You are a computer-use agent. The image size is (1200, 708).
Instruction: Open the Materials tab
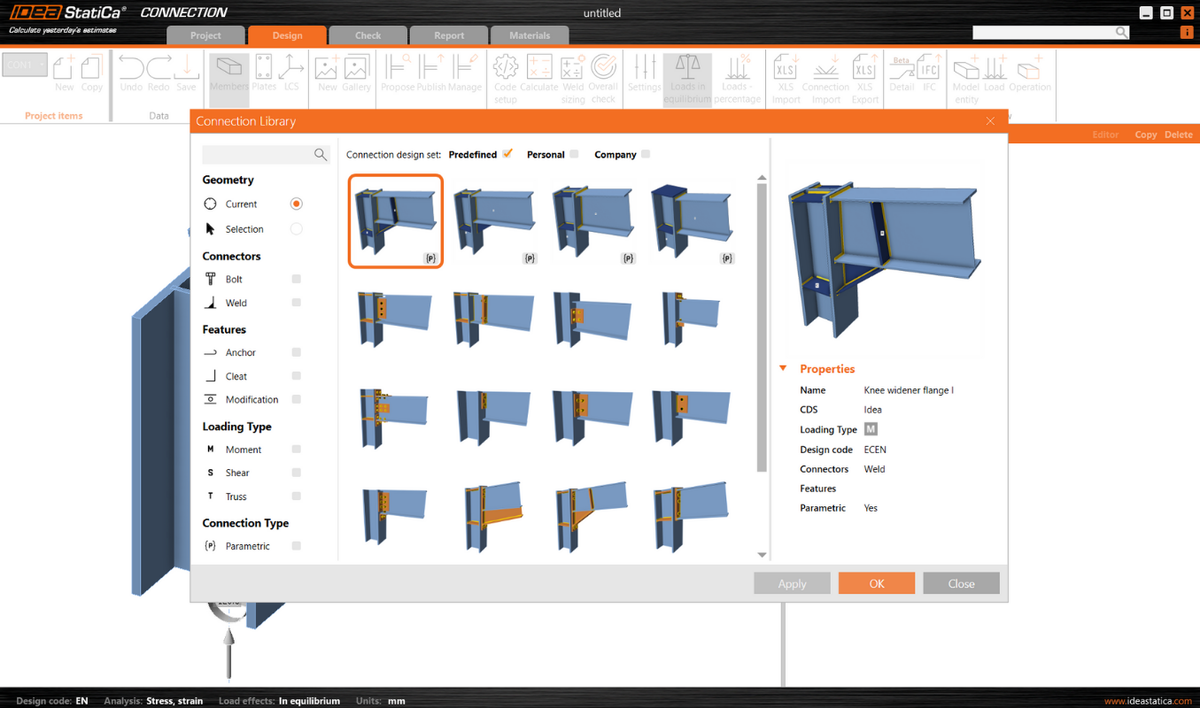[x=529, y=34]
